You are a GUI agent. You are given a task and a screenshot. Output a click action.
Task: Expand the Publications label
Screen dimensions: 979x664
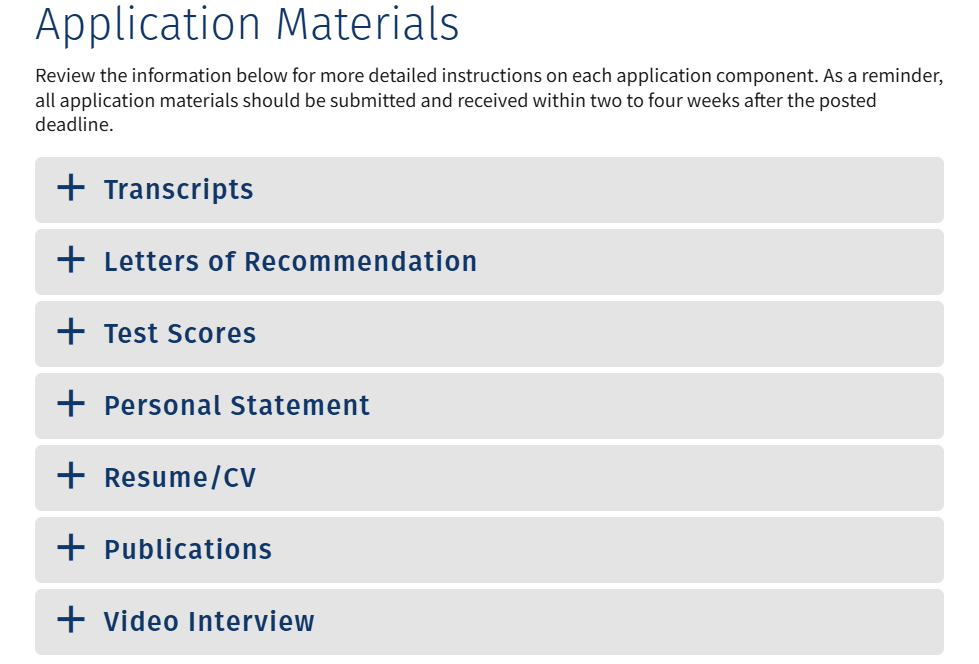coord(188,550)
